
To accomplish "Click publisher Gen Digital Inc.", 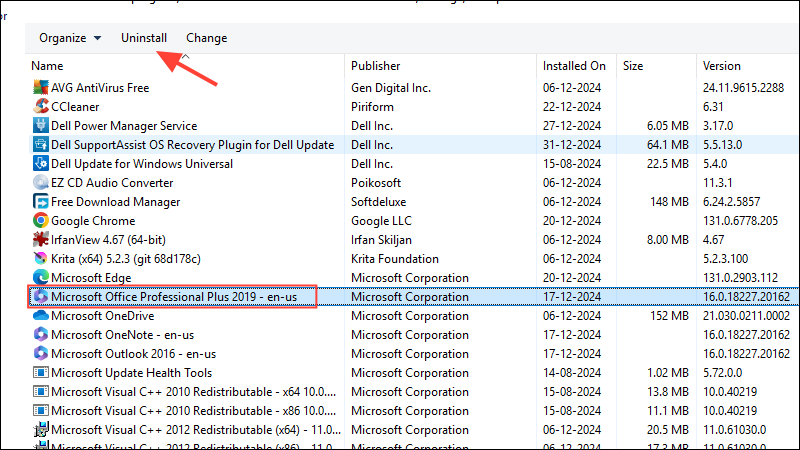I will pos(391,88).
